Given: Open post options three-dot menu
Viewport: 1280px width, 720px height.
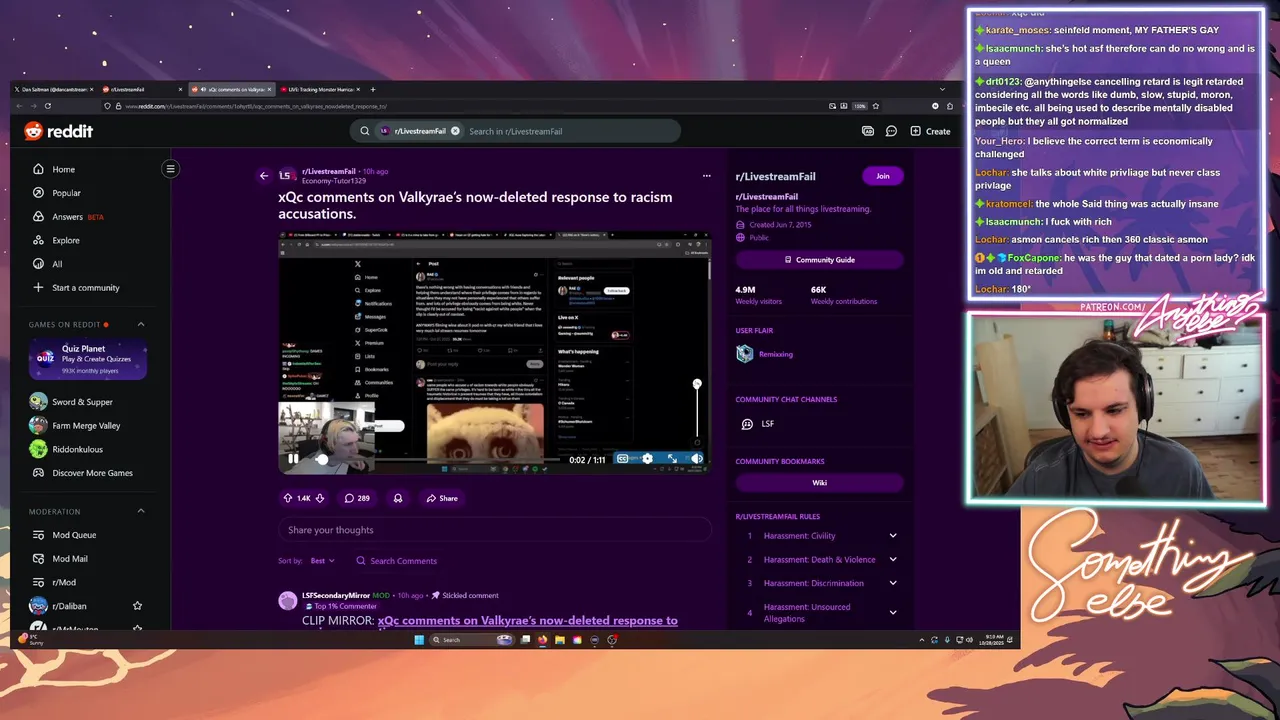Looking at the screenshot, I should click(x=706, y=176).
